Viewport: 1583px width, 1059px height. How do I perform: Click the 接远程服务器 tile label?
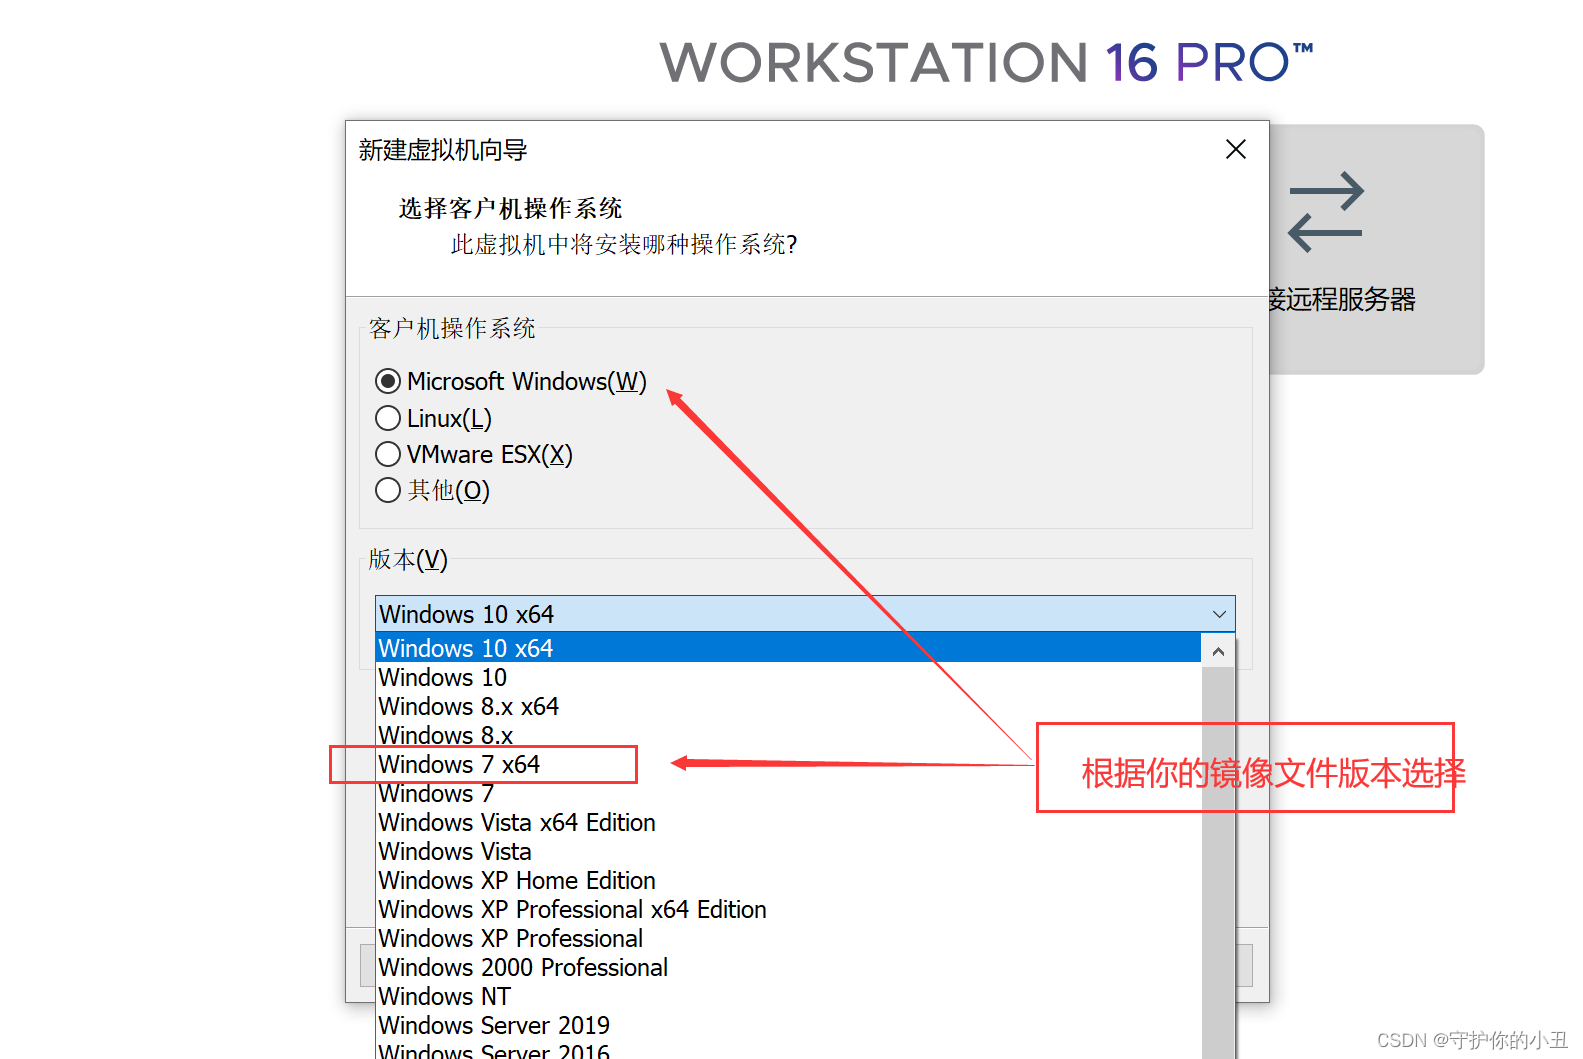click(x=1343, y=299)
